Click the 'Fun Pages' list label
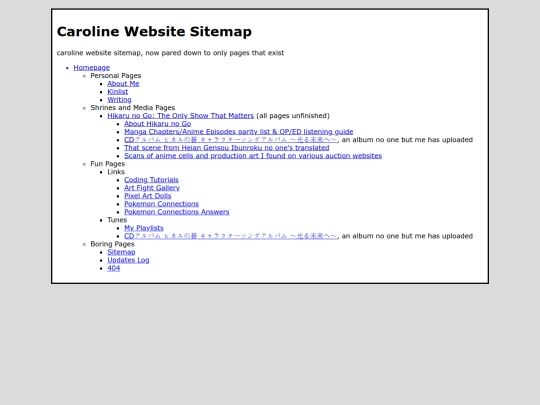540x405 pixels. pos(107,164)
